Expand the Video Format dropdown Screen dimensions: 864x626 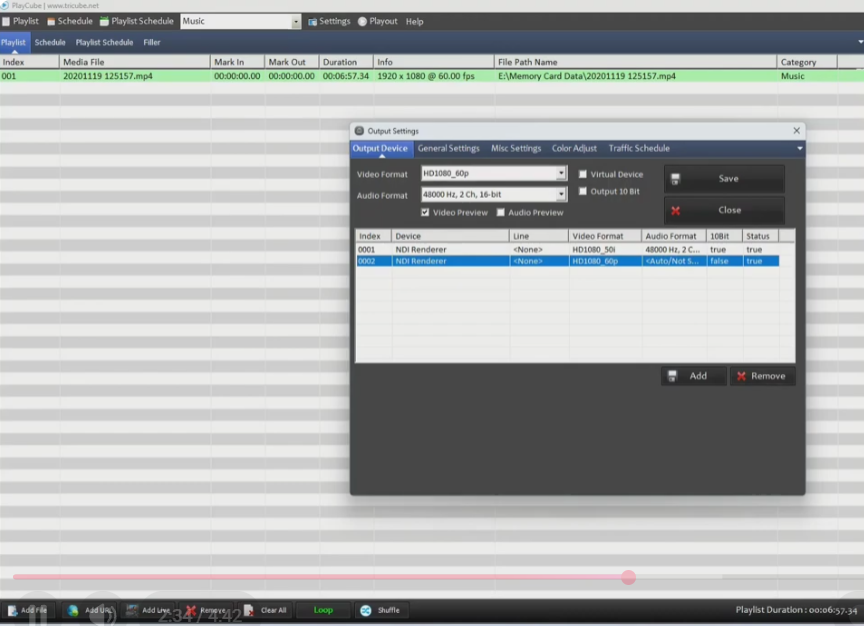click(x=561, y=174)
